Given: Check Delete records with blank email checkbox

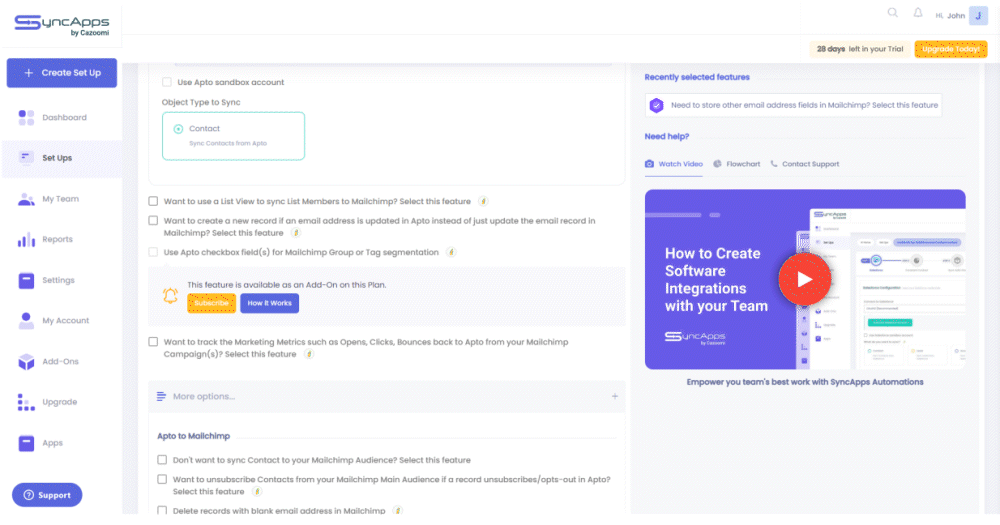Looking at the screenshot, I should (x=162, y=510).
